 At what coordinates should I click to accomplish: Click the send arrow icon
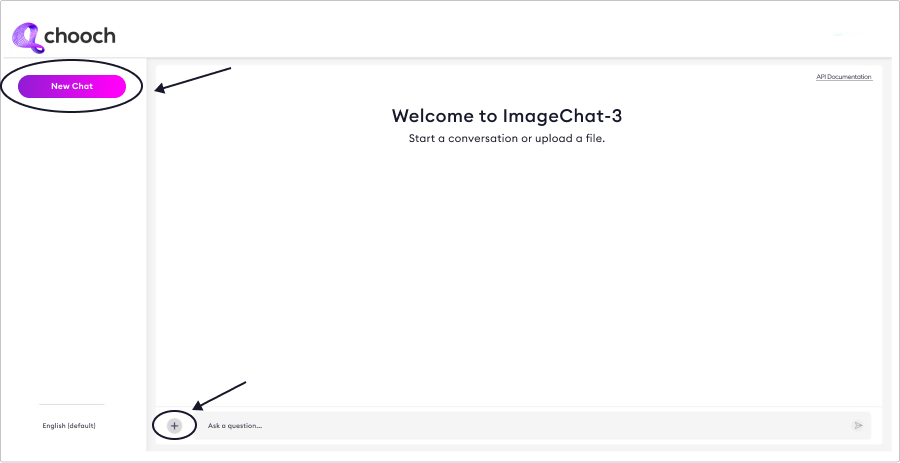coord(858,426)
